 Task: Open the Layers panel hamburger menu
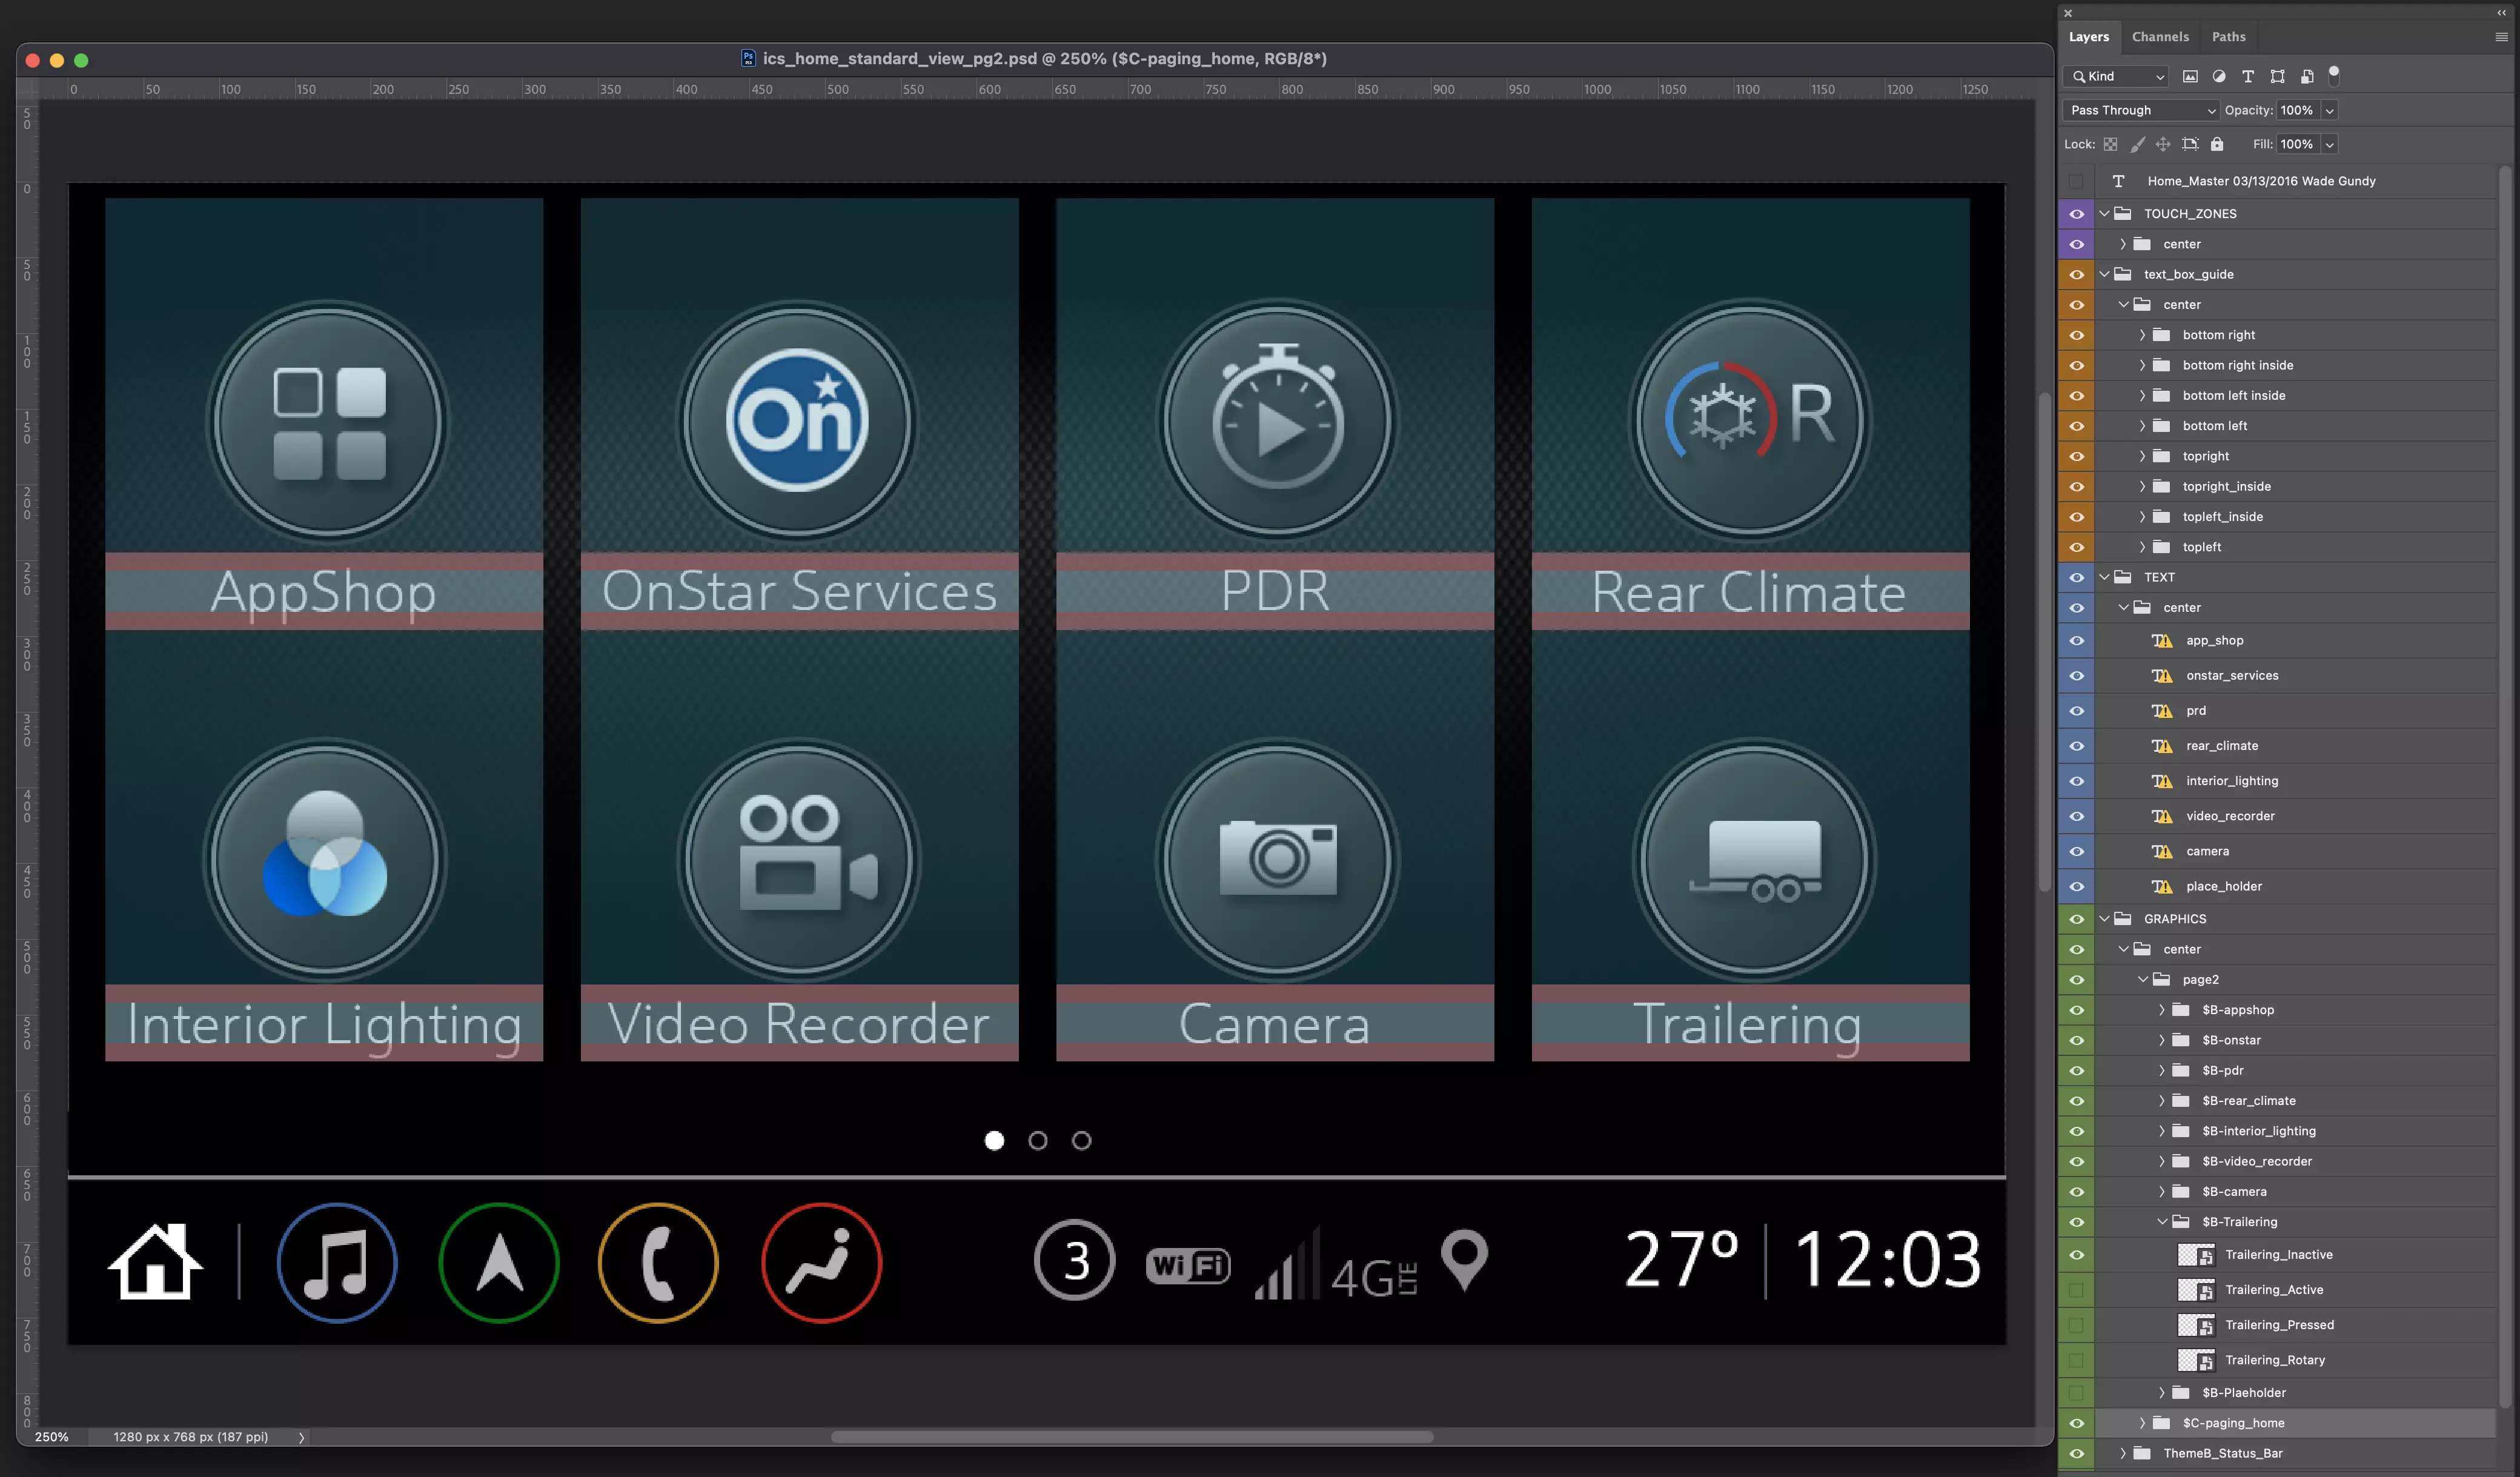[x=2501, y=37]
